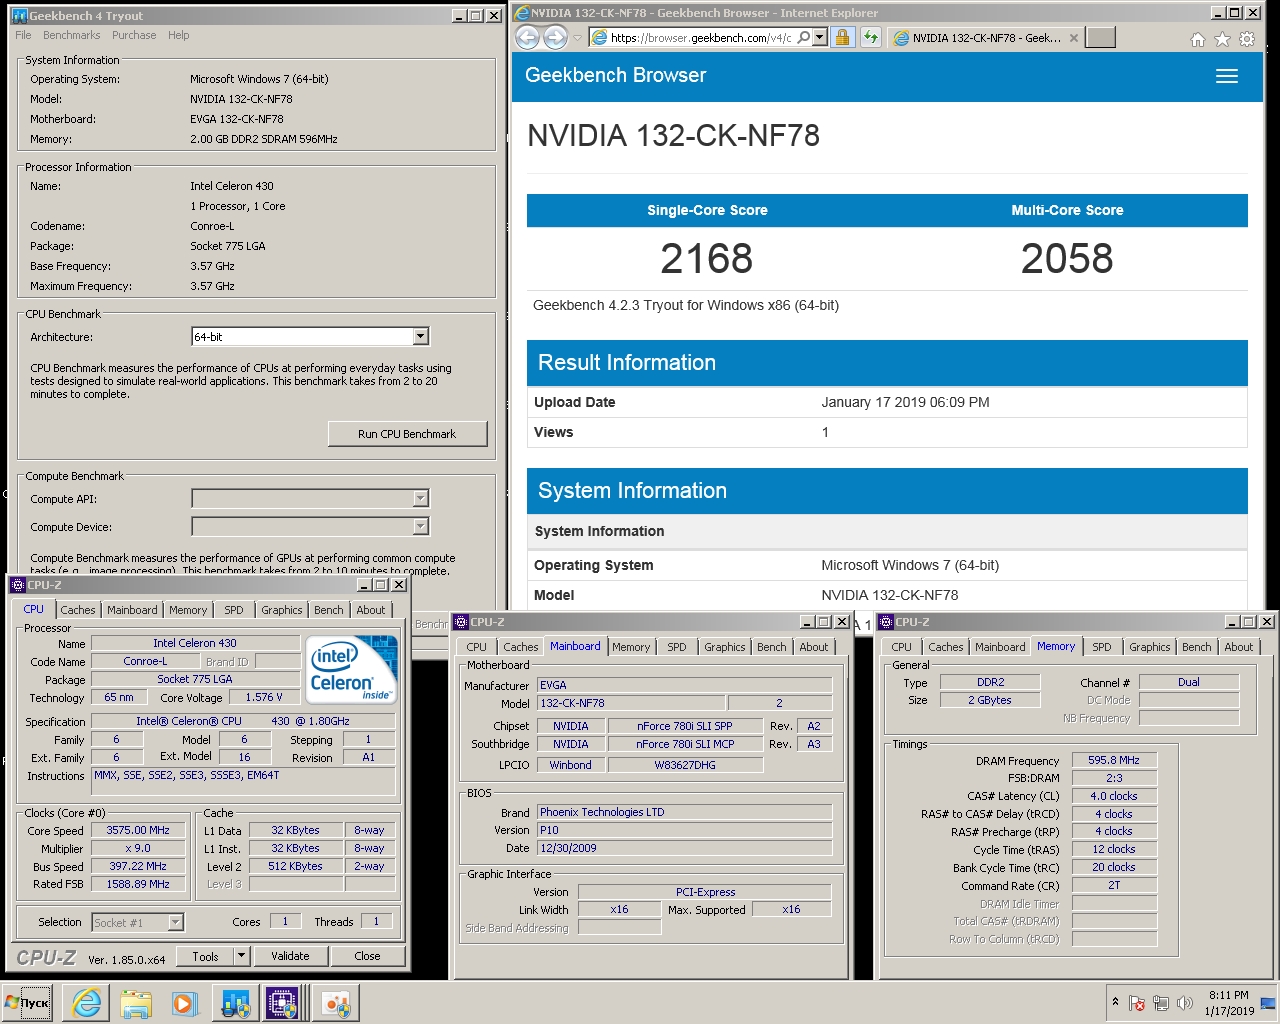Click the search magnifier in address bar
1280x1024 pixels.
(804, 37)
